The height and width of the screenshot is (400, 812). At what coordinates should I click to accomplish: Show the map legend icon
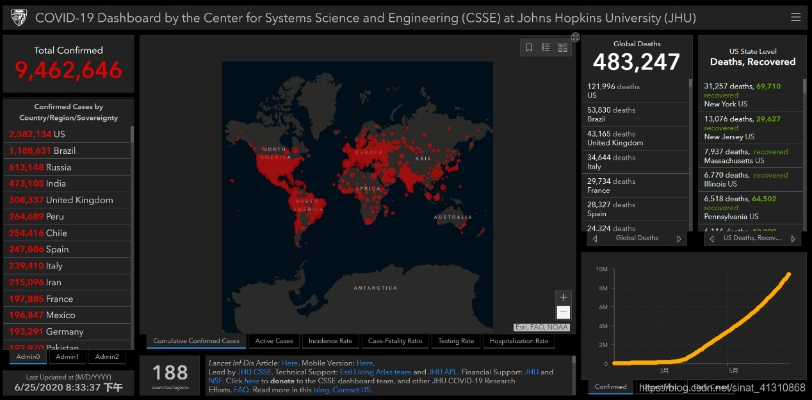coord(545,47)
